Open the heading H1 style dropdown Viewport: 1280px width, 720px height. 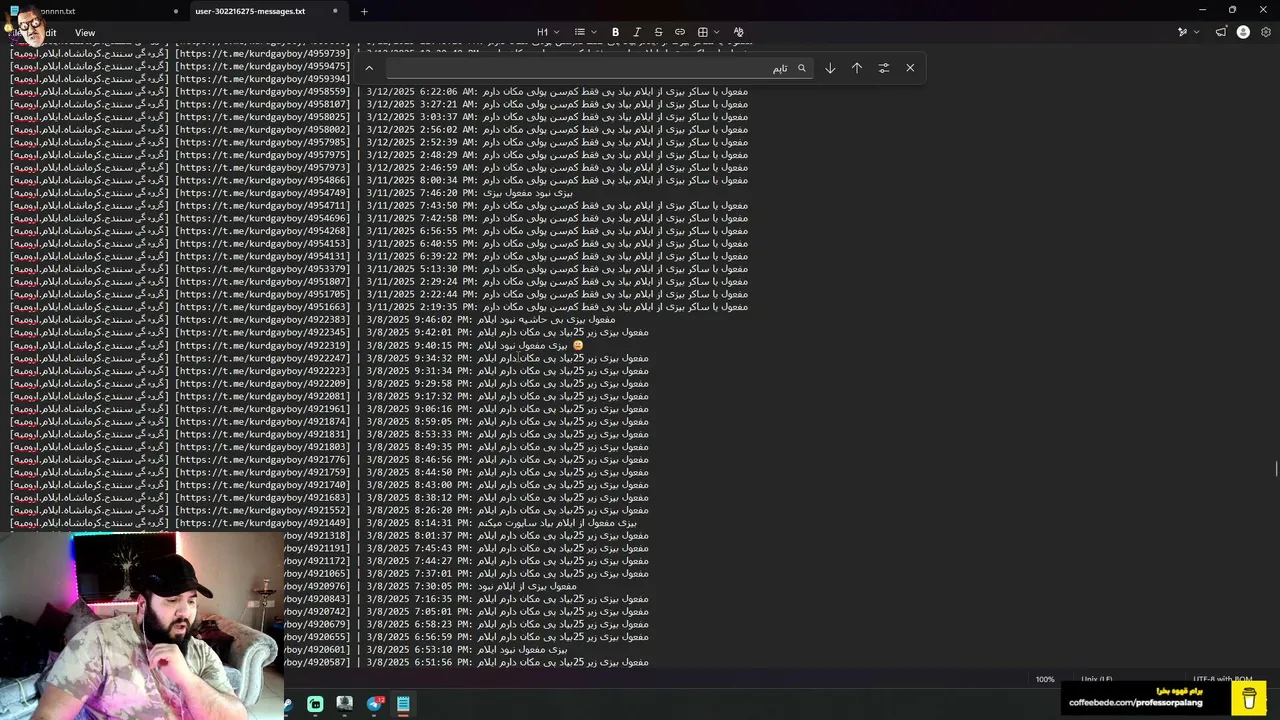(548, 32)
